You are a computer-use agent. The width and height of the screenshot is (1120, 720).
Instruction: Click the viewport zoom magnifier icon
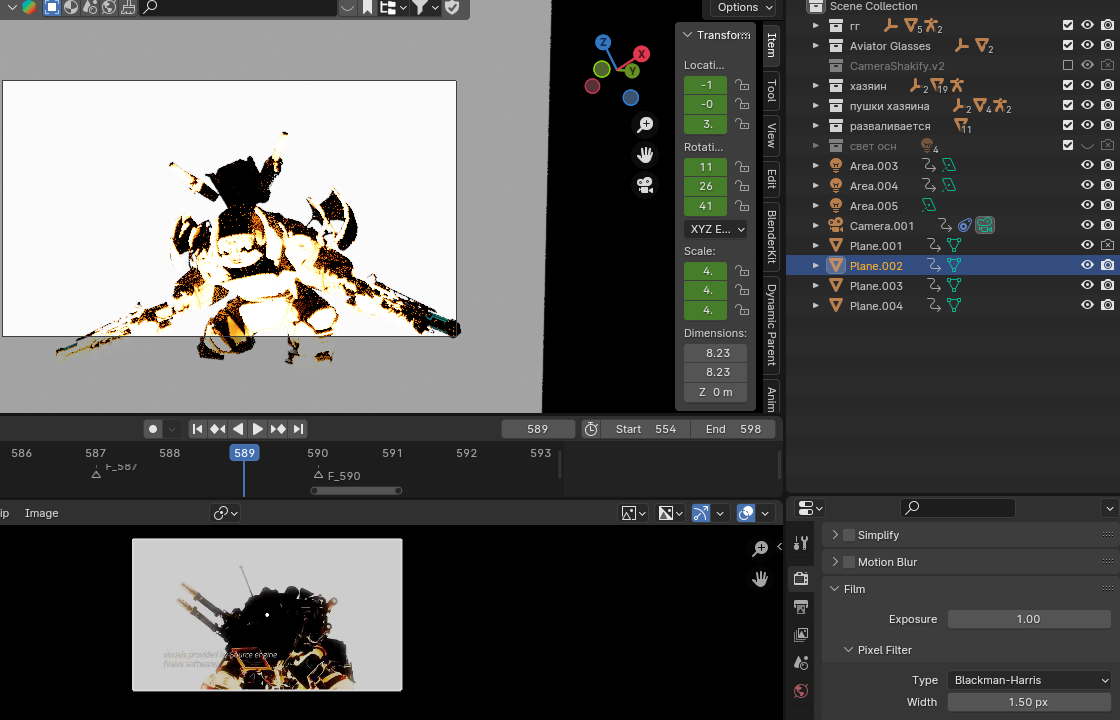[x=645, y=125]
